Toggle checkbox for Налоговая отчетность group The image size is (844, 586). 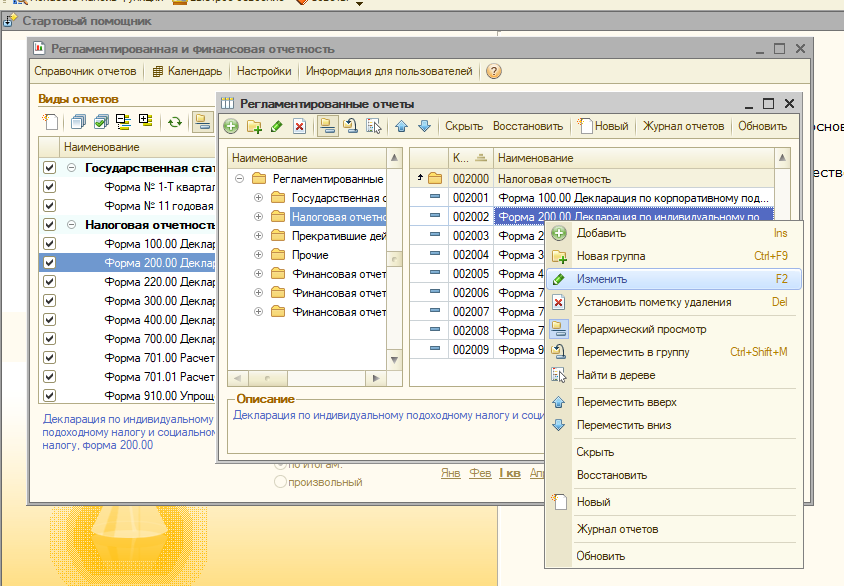point(50,224)
